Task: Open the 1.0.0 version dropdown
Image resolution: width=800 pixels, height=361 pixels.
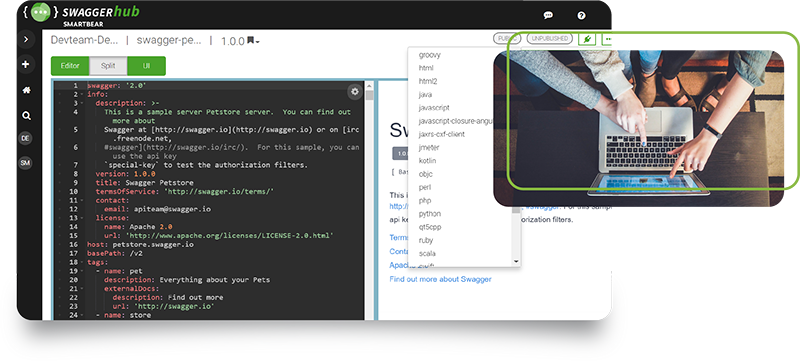Action: tap(240, 41)
